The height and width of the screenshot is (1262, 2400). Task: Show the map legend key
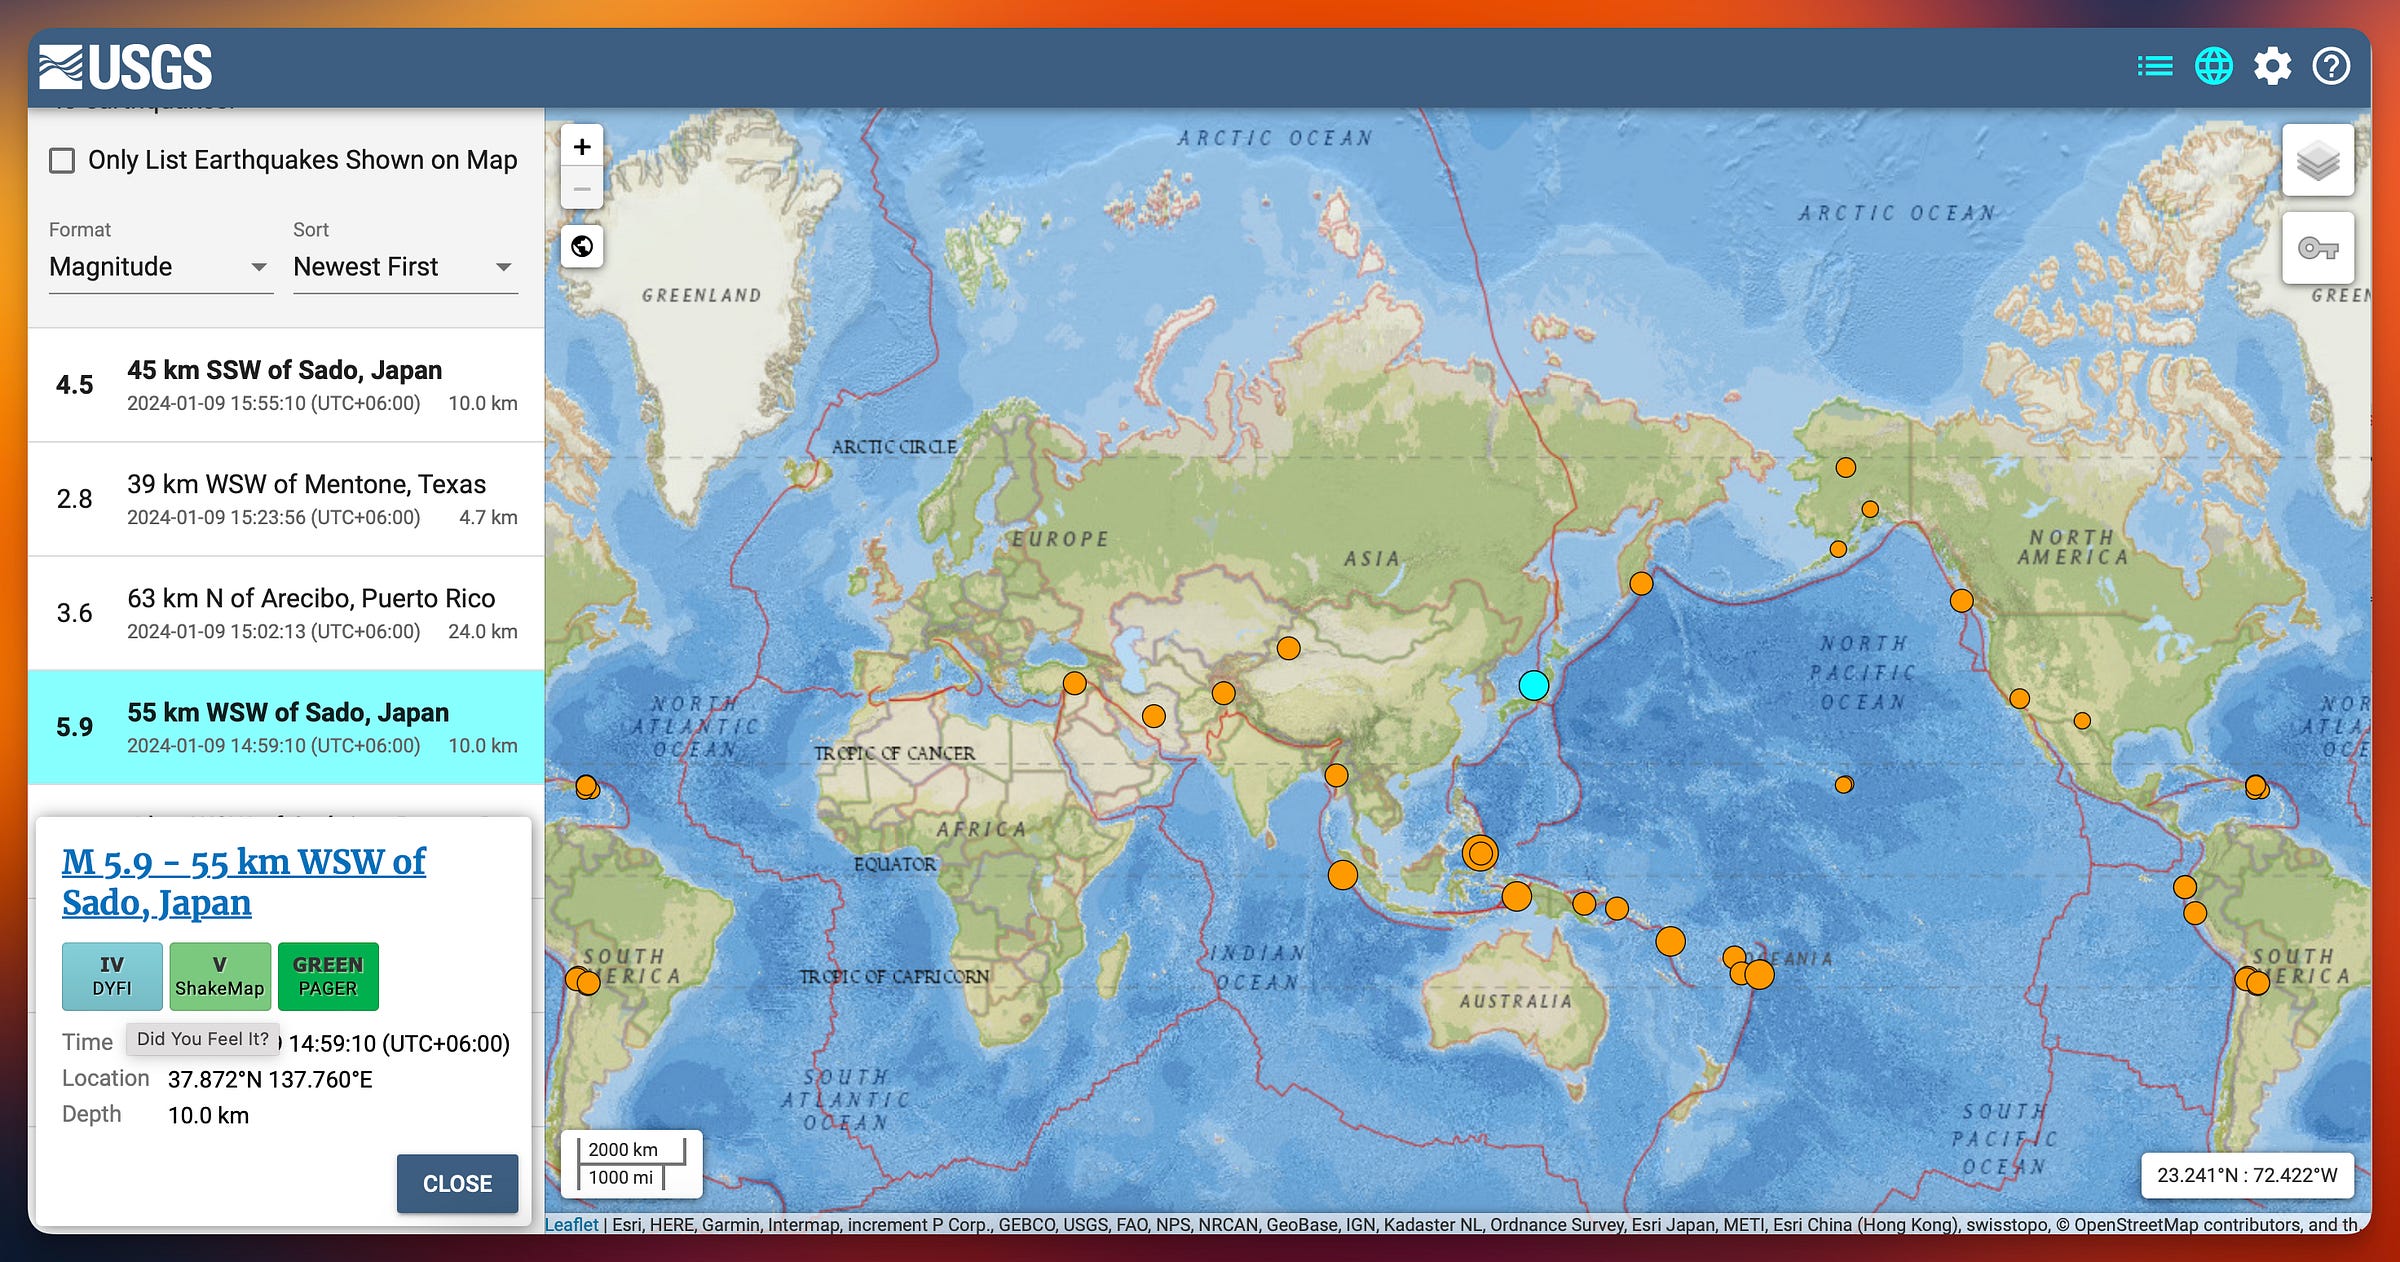click(2317, 248)
